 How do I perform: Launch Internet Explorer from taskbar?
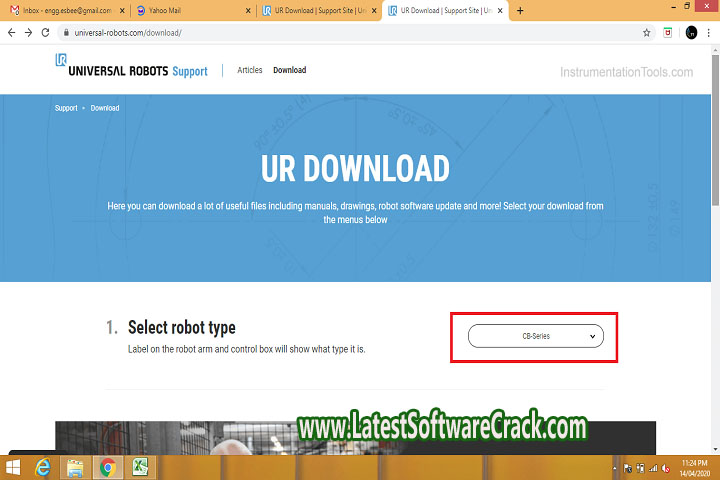click(43, 468)
